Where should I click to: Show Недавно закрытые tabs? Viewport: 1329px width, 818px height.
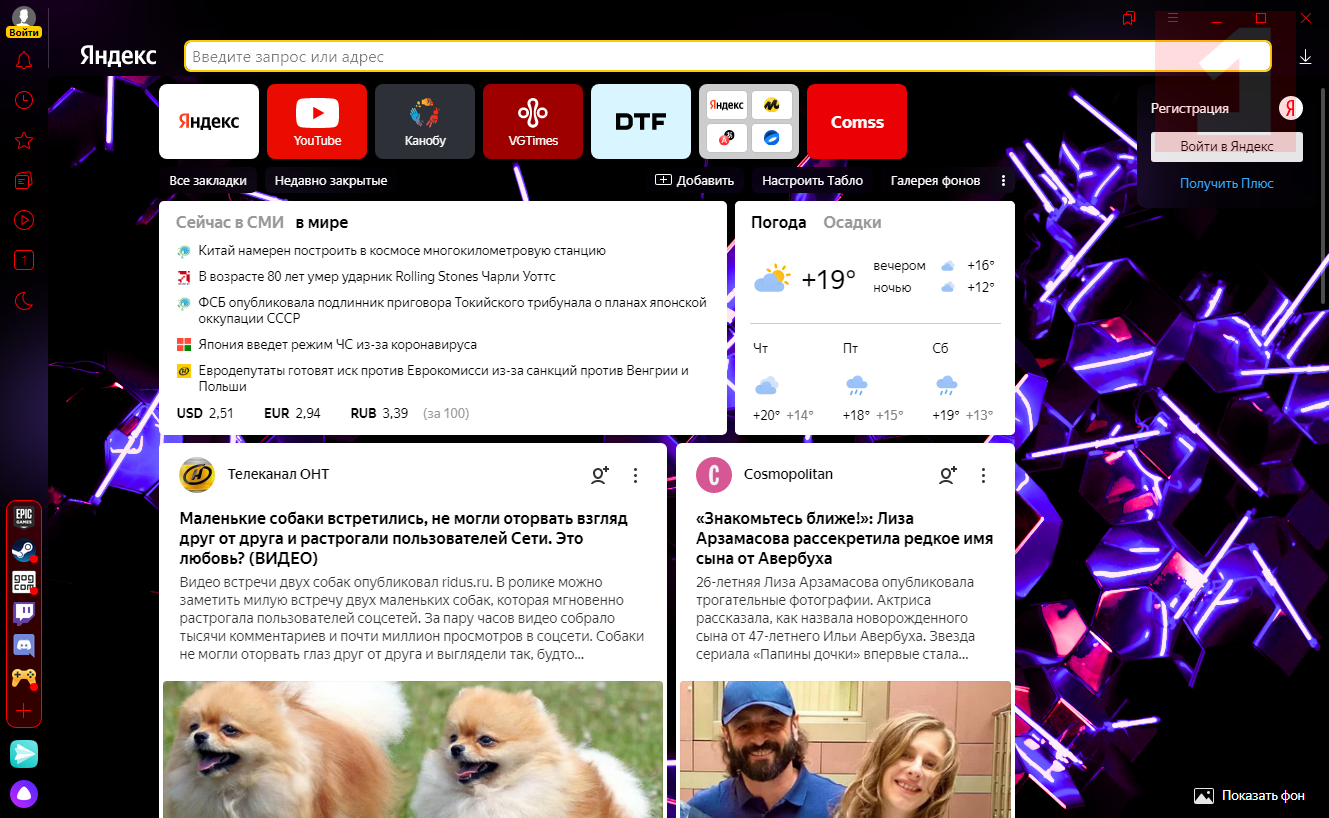click(x=331, y=181)
